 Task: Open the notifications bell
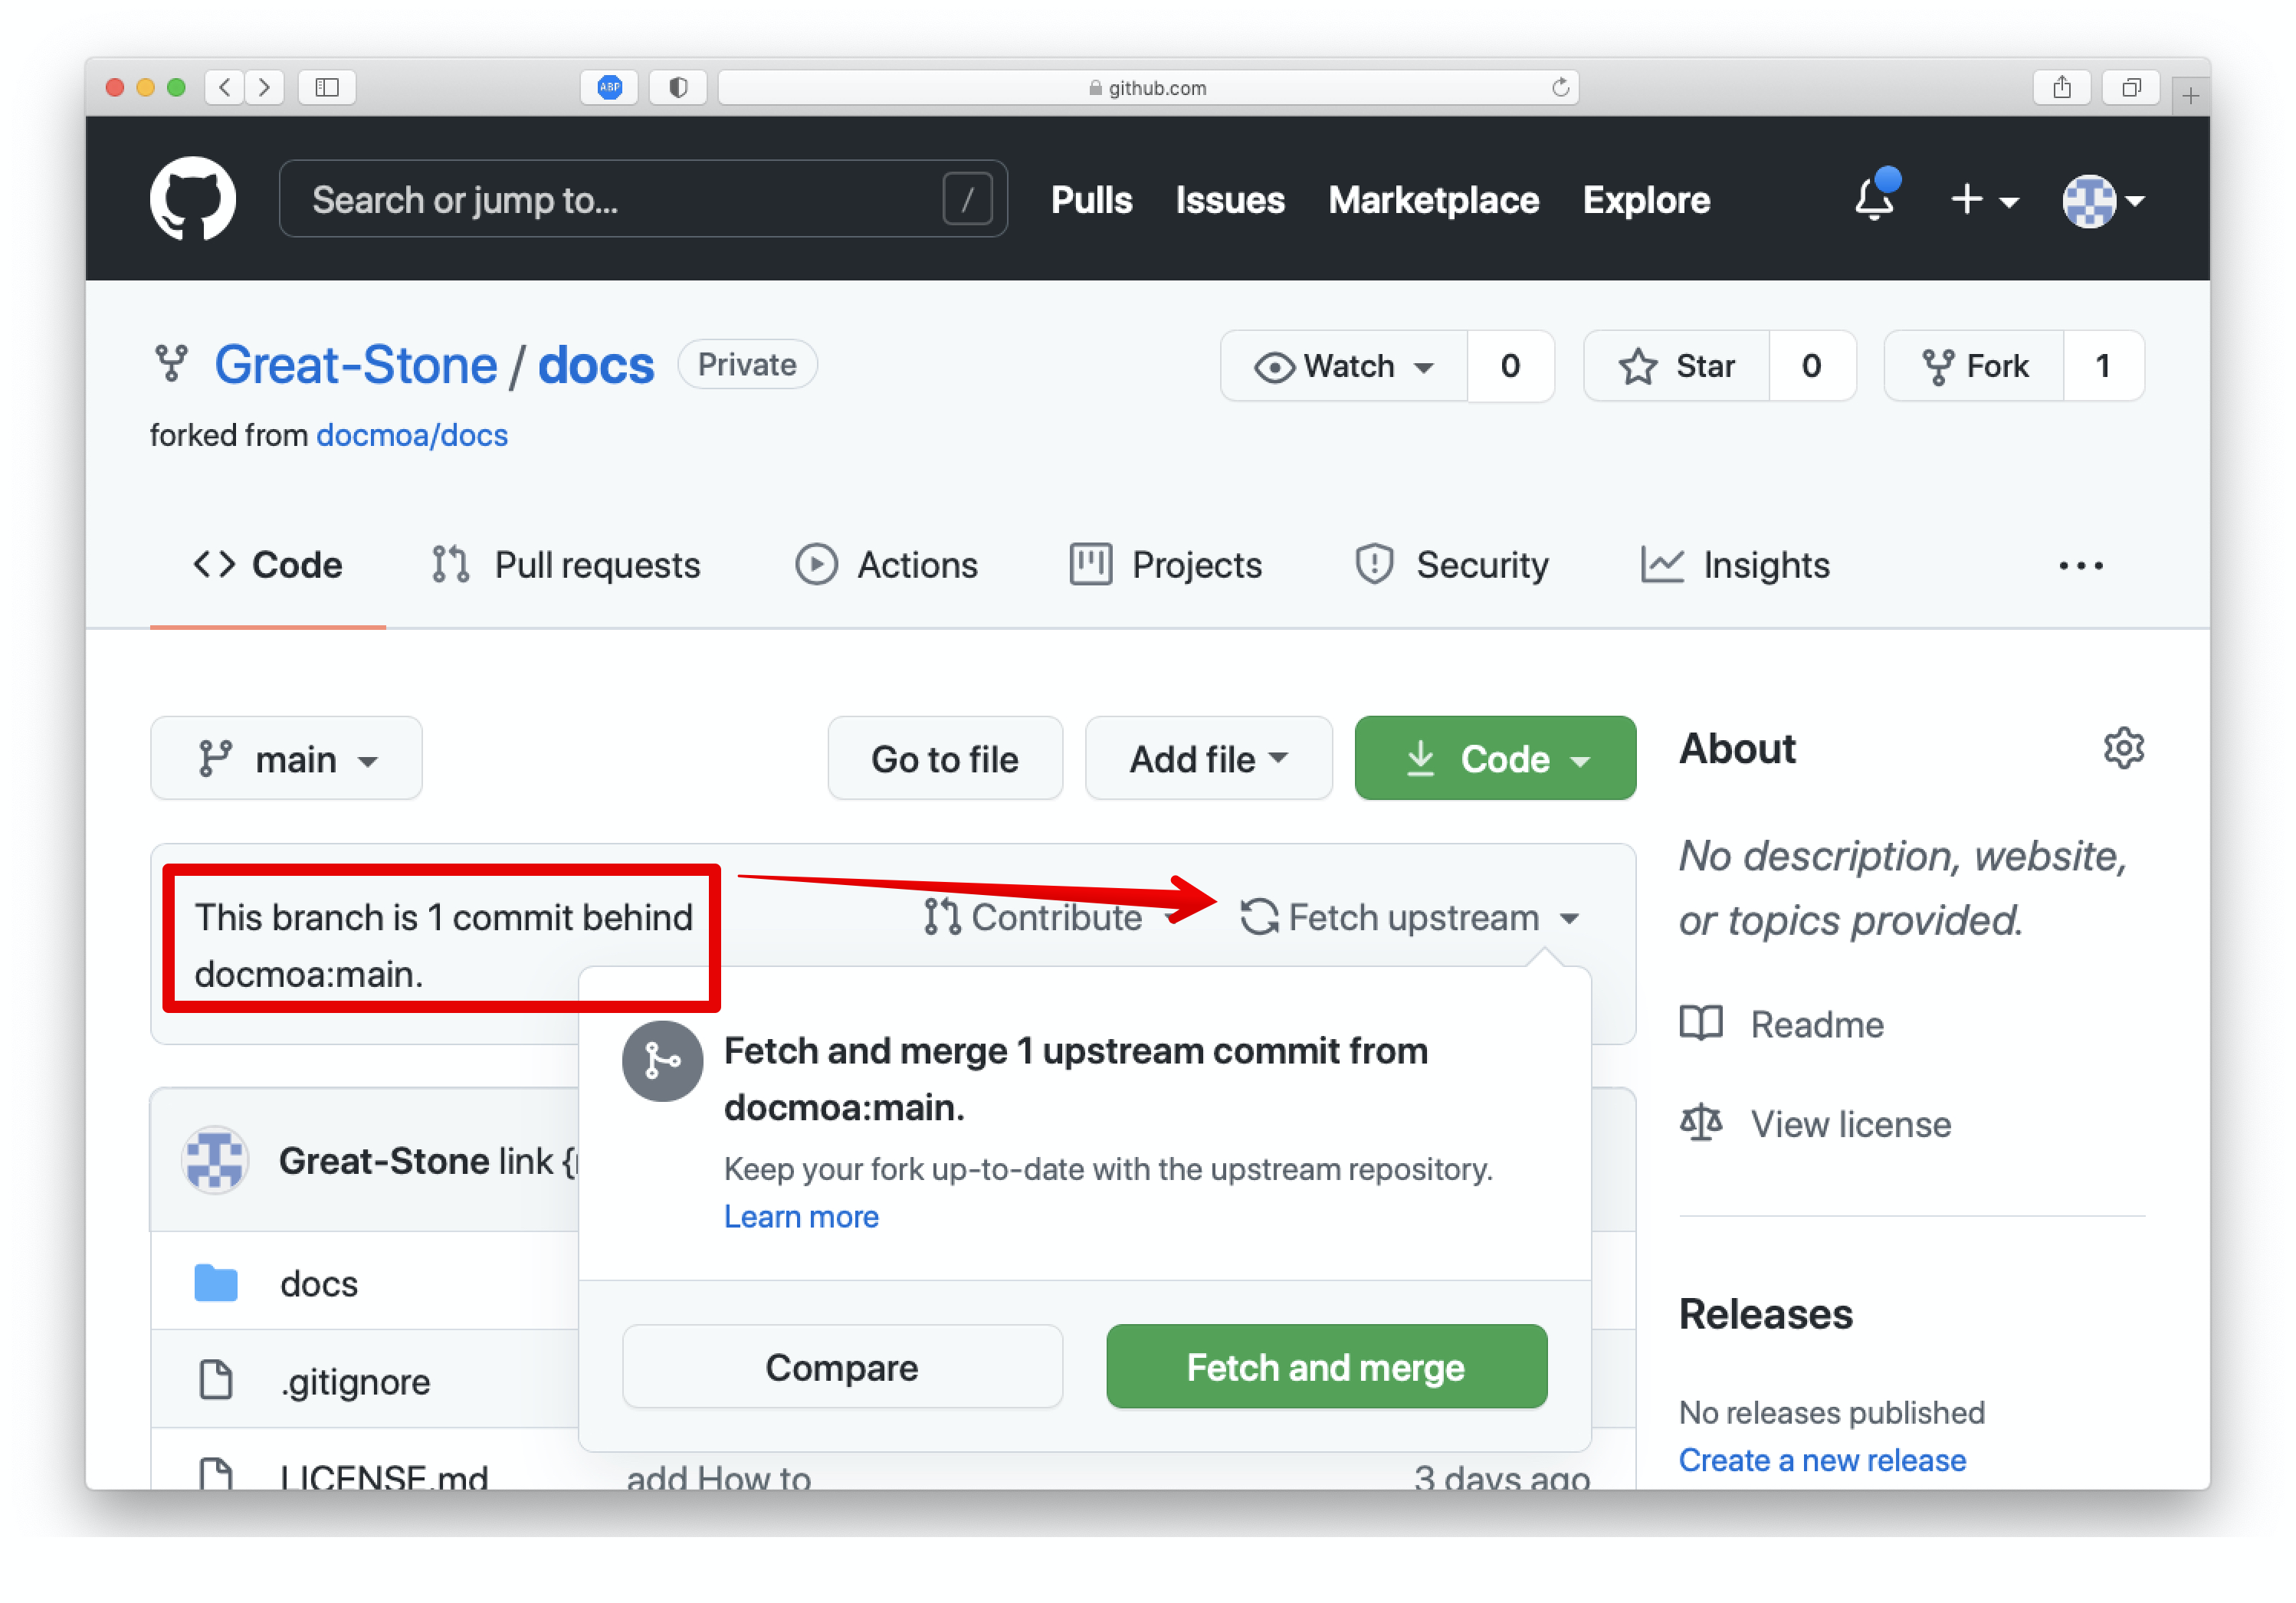click(x=1874, y=199)
